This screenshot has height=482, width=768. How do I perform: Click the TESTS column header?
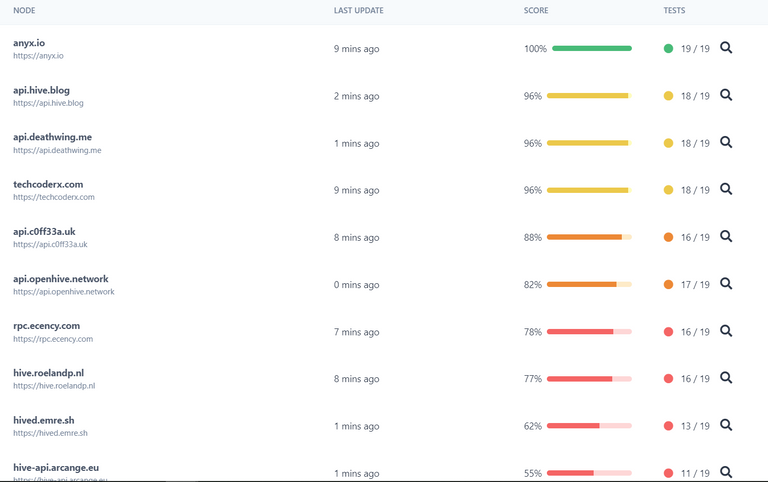[x=674, y=10]
